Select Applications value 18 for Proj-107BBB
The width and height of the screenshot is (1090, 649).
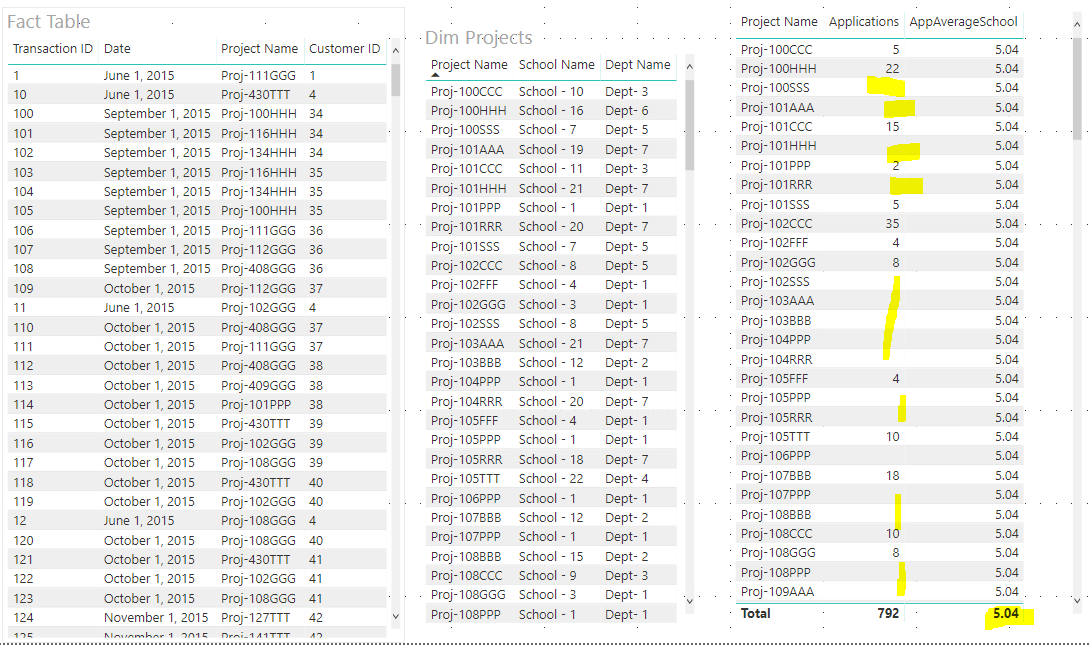[892, 476]
